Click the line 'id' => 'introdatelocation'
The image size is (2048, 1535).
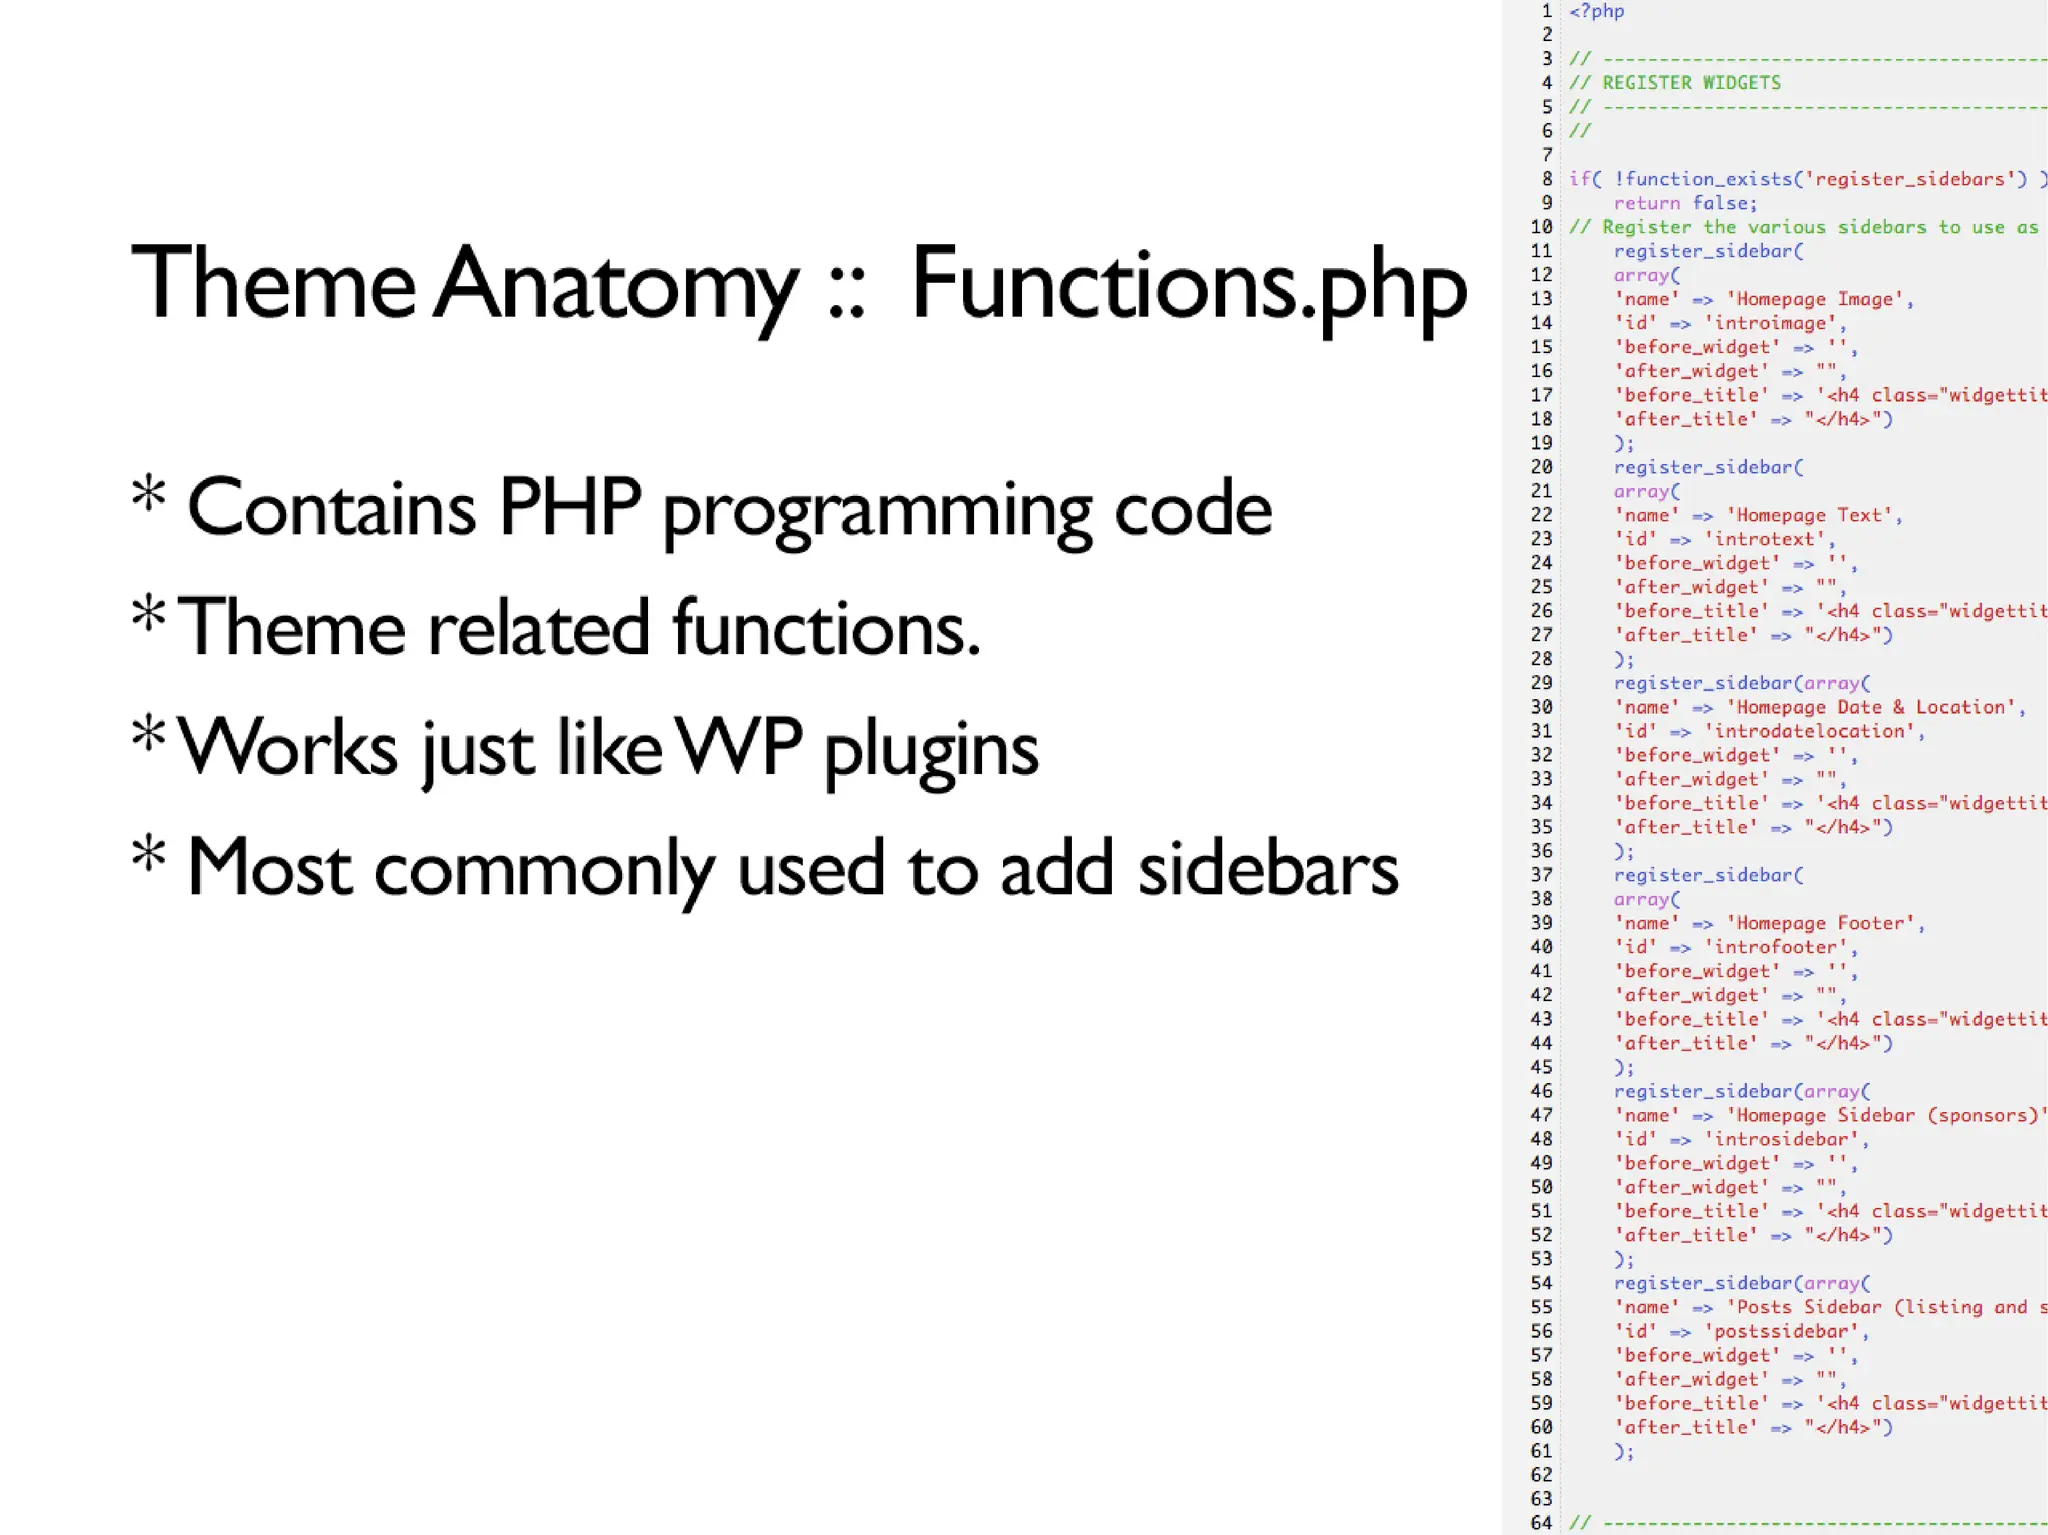click(1769, 731)
